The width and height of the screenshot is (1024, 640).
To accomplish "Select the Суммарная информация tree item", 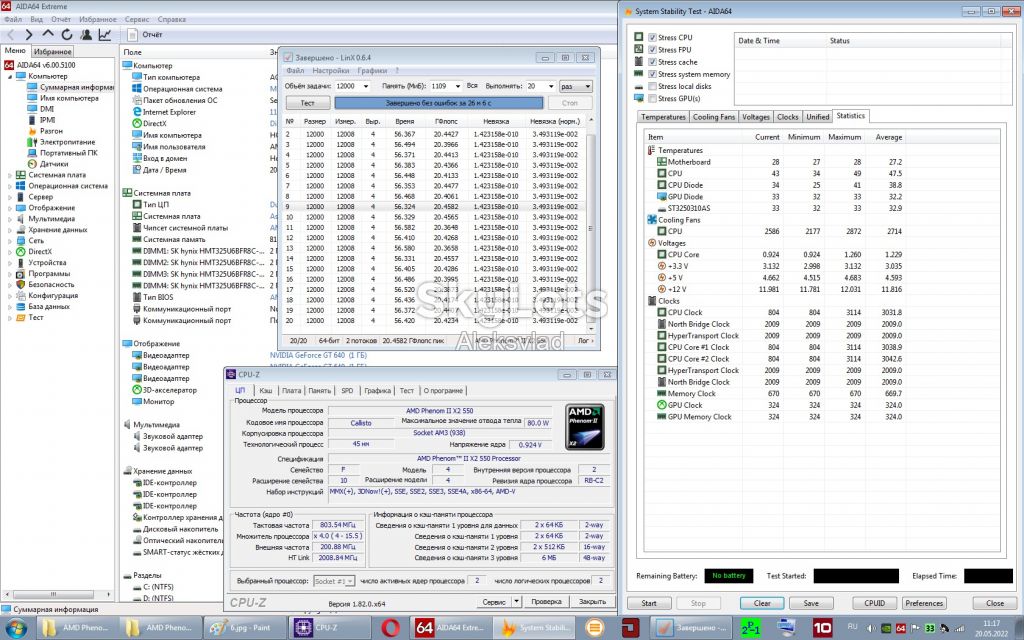I will point(71,87).
